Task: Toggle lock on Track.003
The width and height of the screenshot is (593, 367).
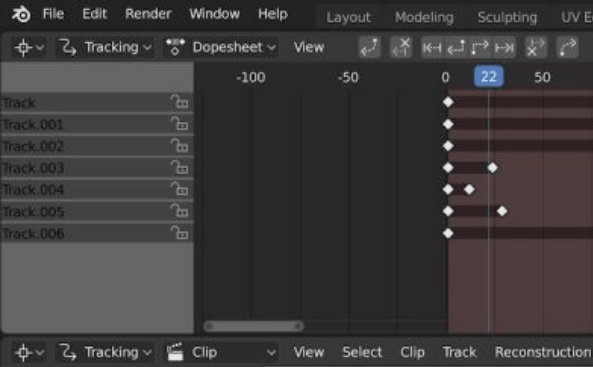Action: [179, 167]
